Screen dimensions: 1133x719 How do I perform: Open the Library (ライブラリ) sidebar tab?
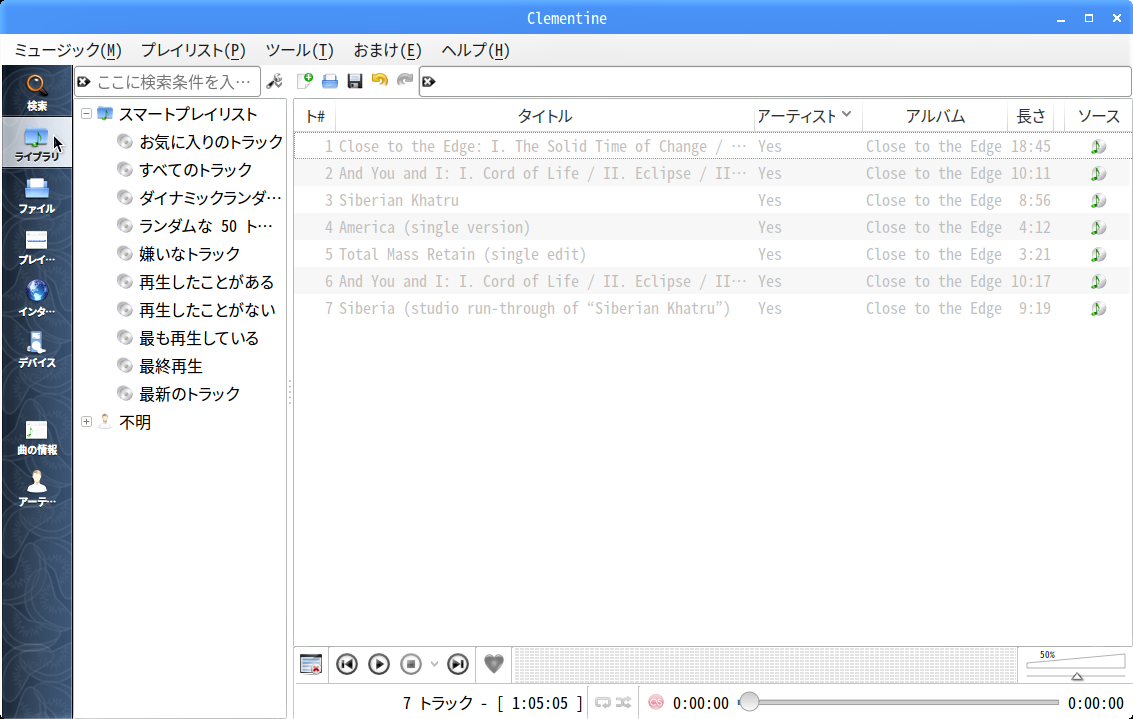(x=37, y=143)
